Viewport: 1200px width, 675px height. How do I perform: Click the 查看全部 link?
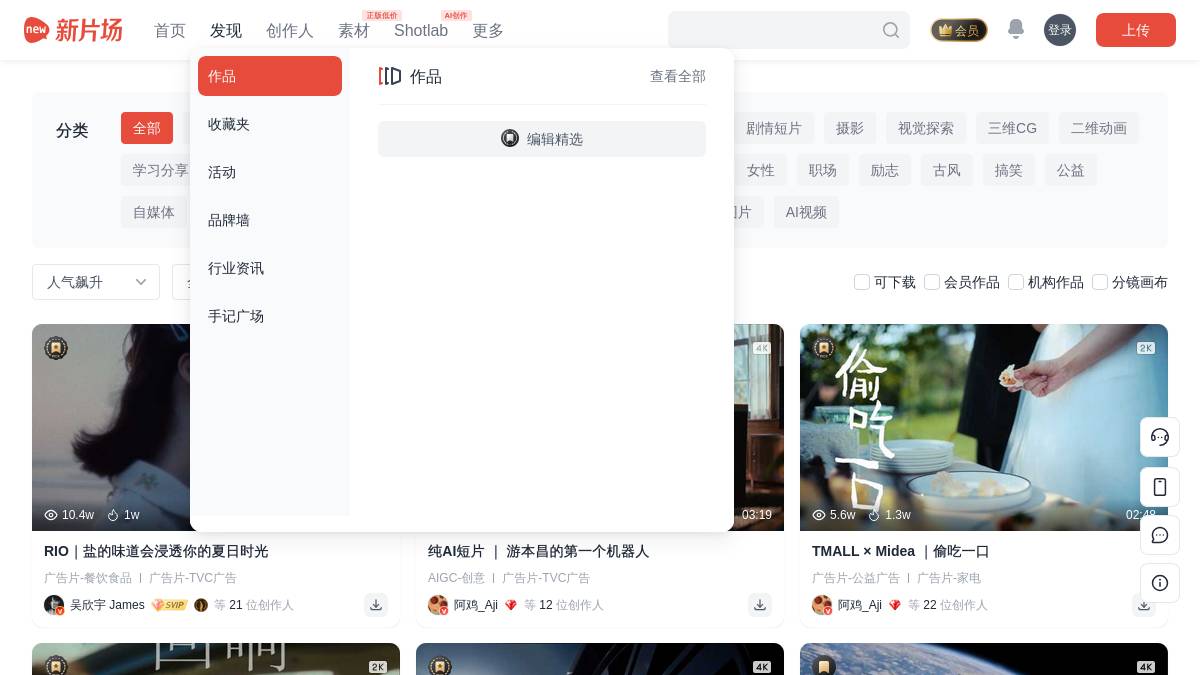click(x=678, y=76)
